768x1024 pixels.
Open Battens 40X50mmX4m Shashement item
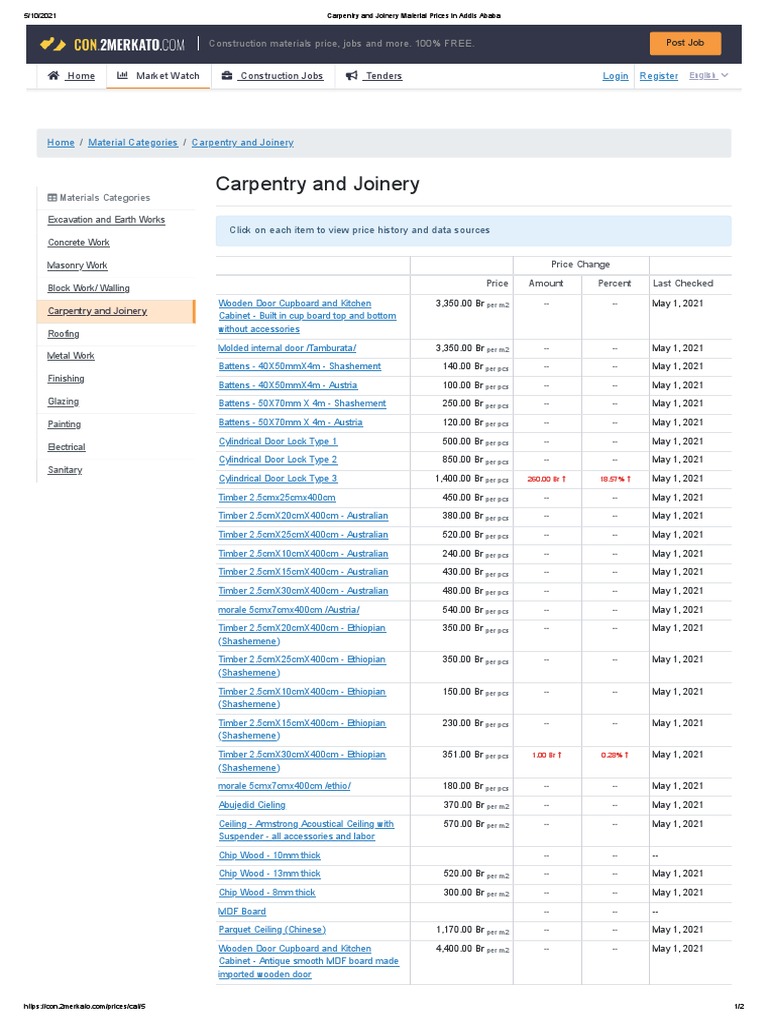coord(300,366)
